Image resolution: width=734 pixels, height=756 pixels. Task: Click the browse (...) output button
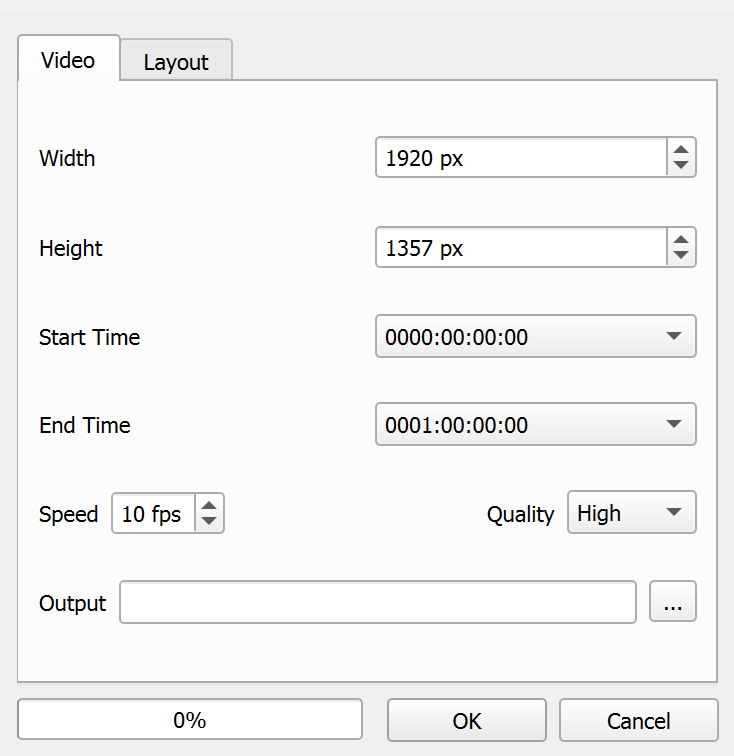673,602
